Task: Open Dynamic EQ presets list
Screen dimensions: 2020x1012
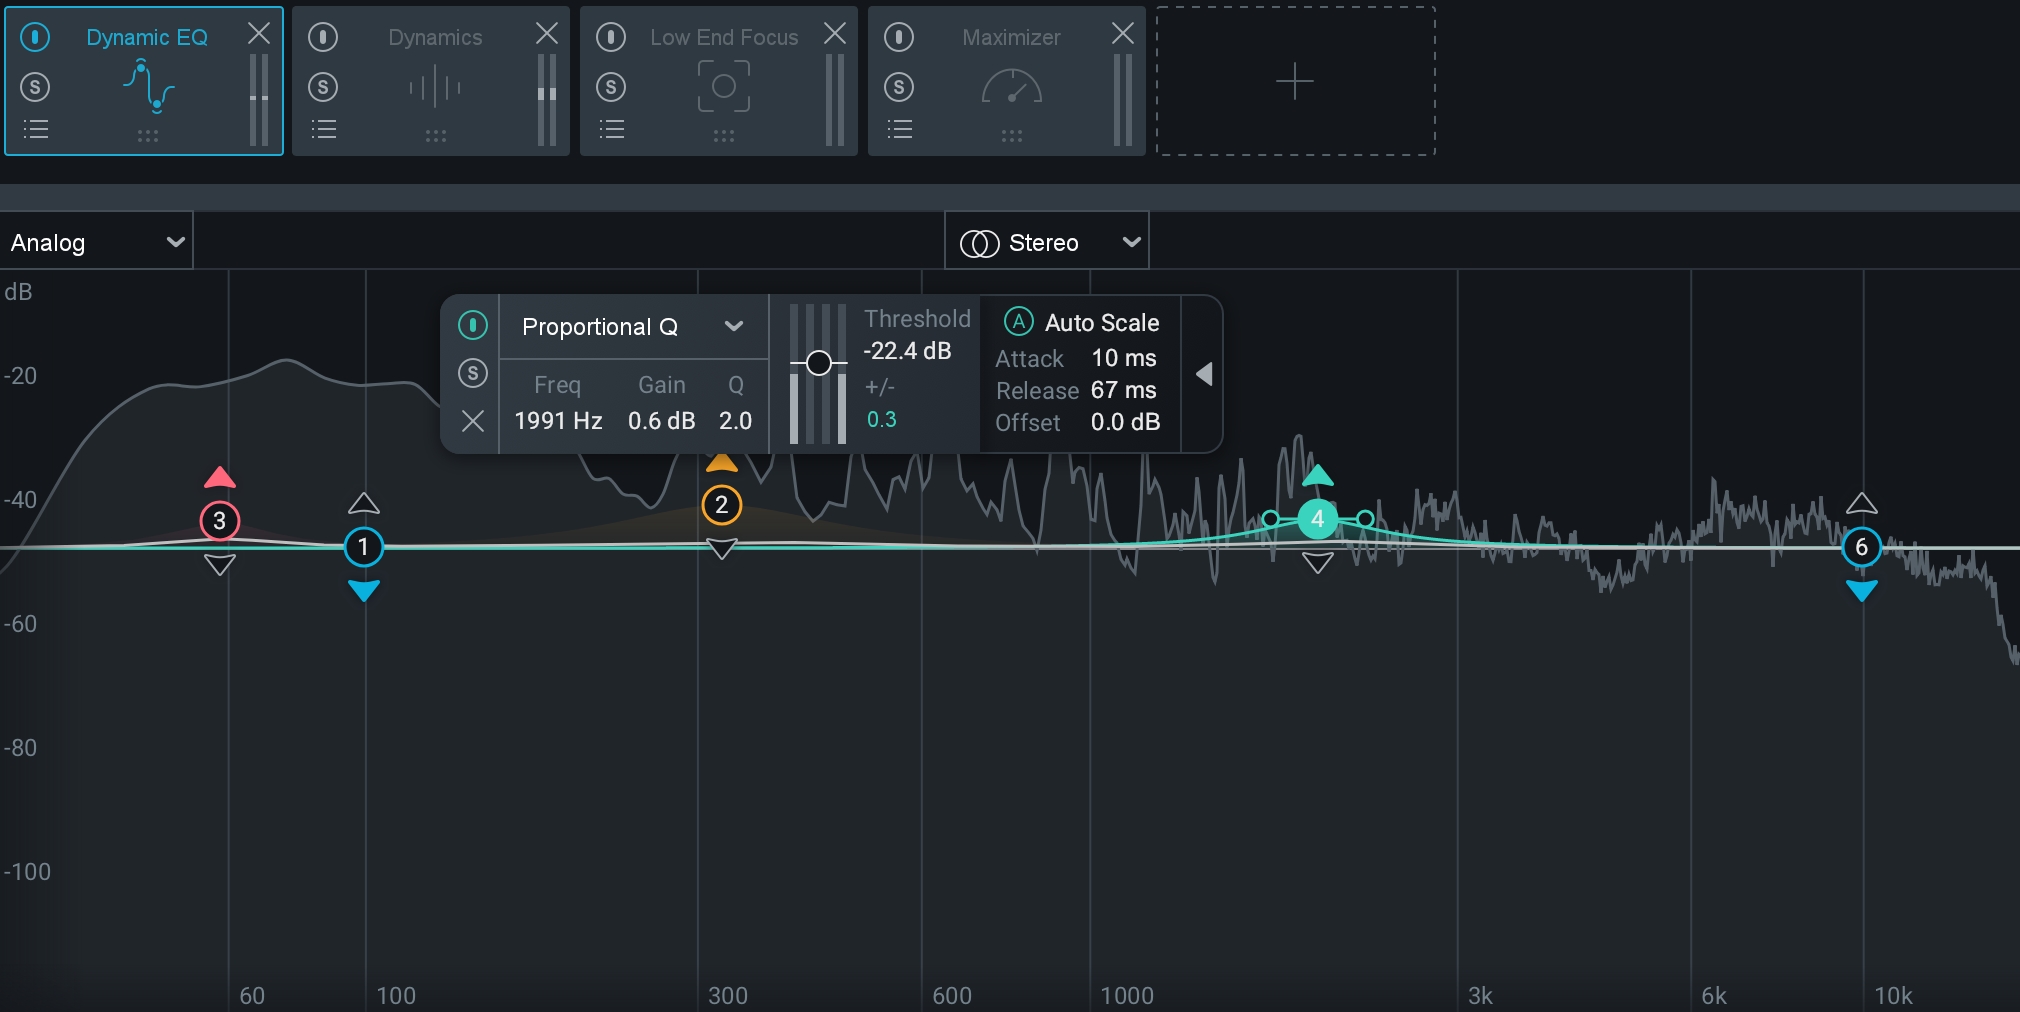Action: pos(36,129)
